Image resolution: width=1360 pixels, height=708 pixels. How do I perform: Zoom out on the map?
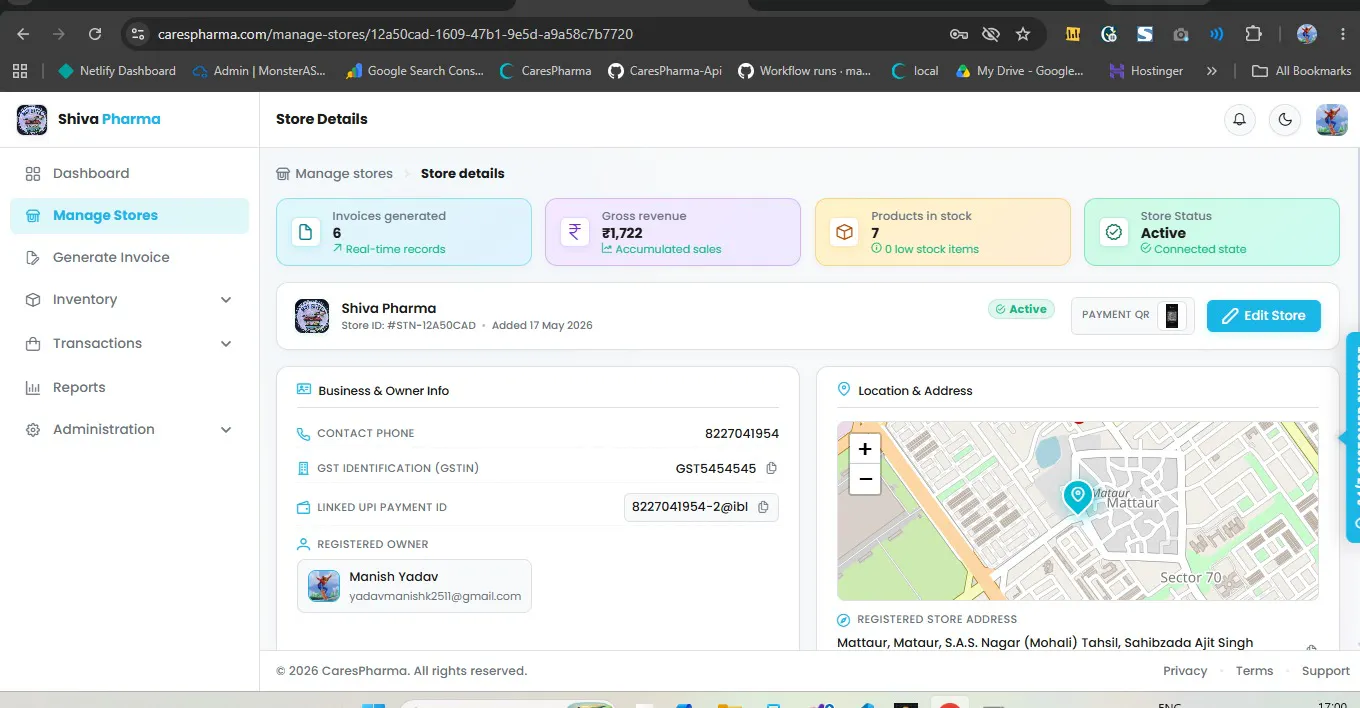(x=865, y=479)
